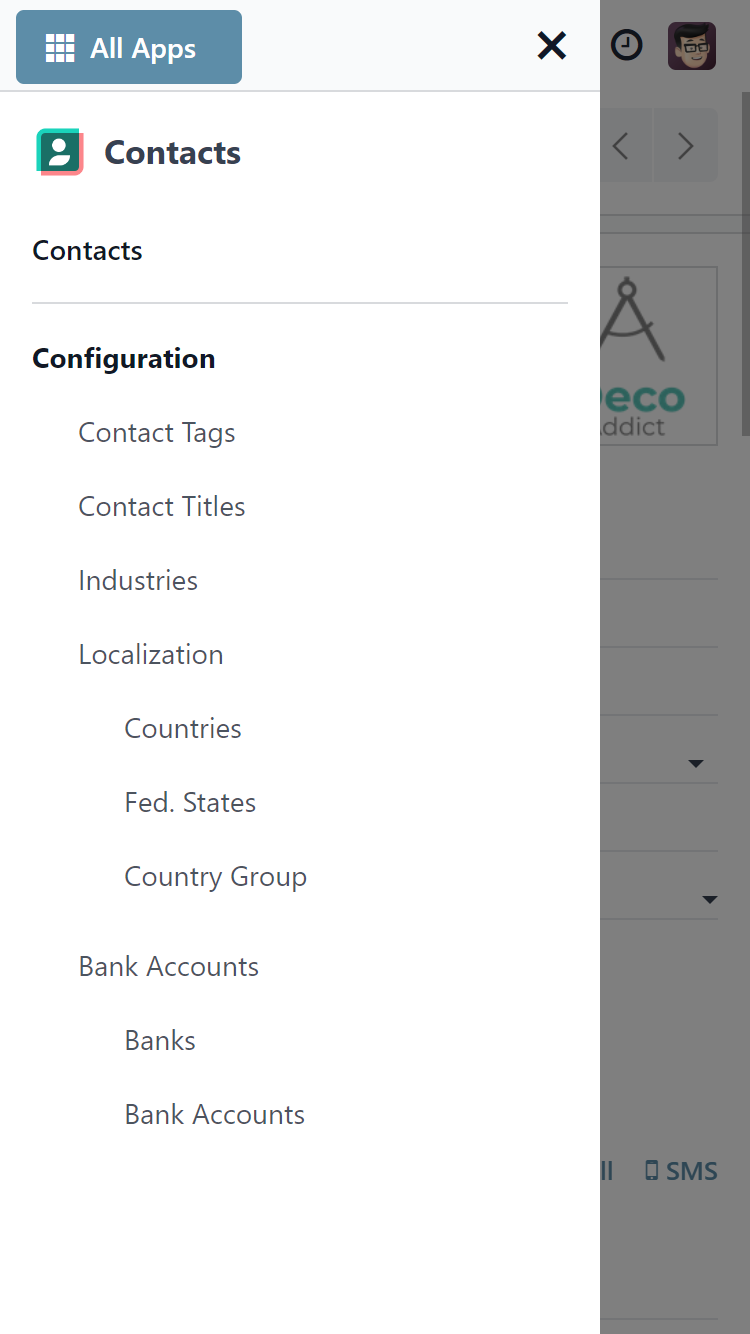Click the clock activities icon

(627, 45)
